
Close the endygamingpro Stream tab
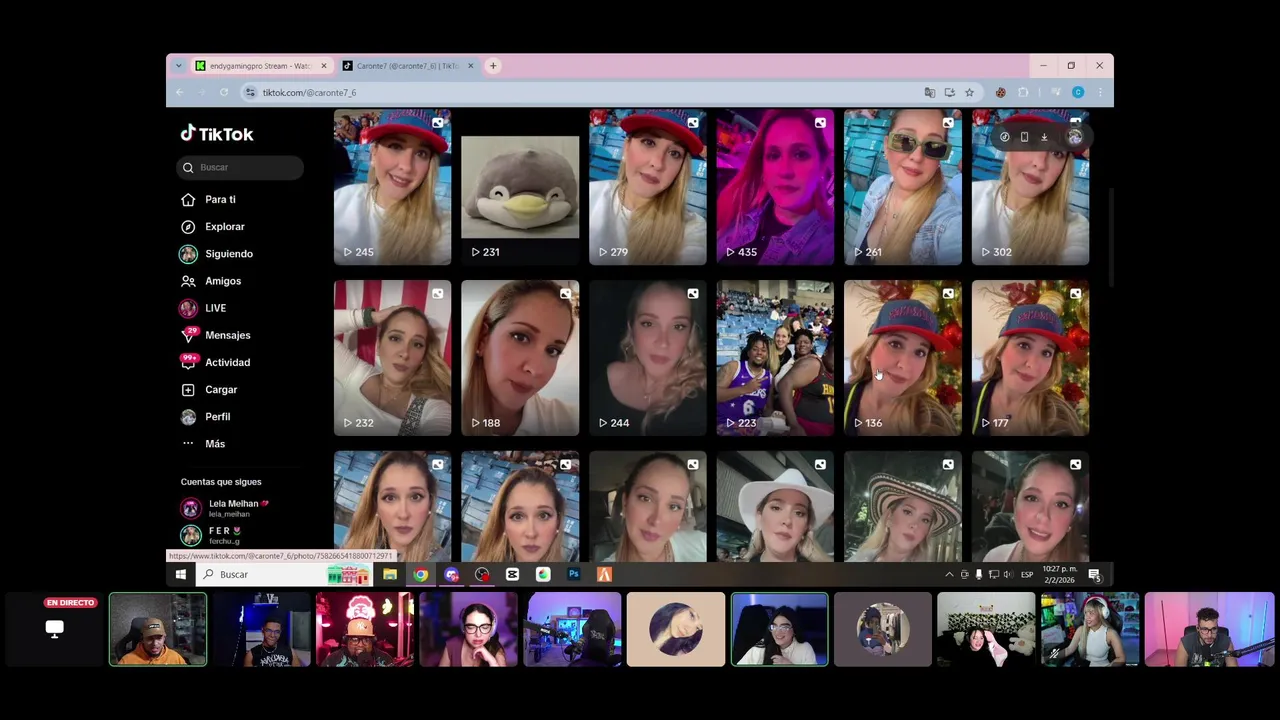point(324,66)
